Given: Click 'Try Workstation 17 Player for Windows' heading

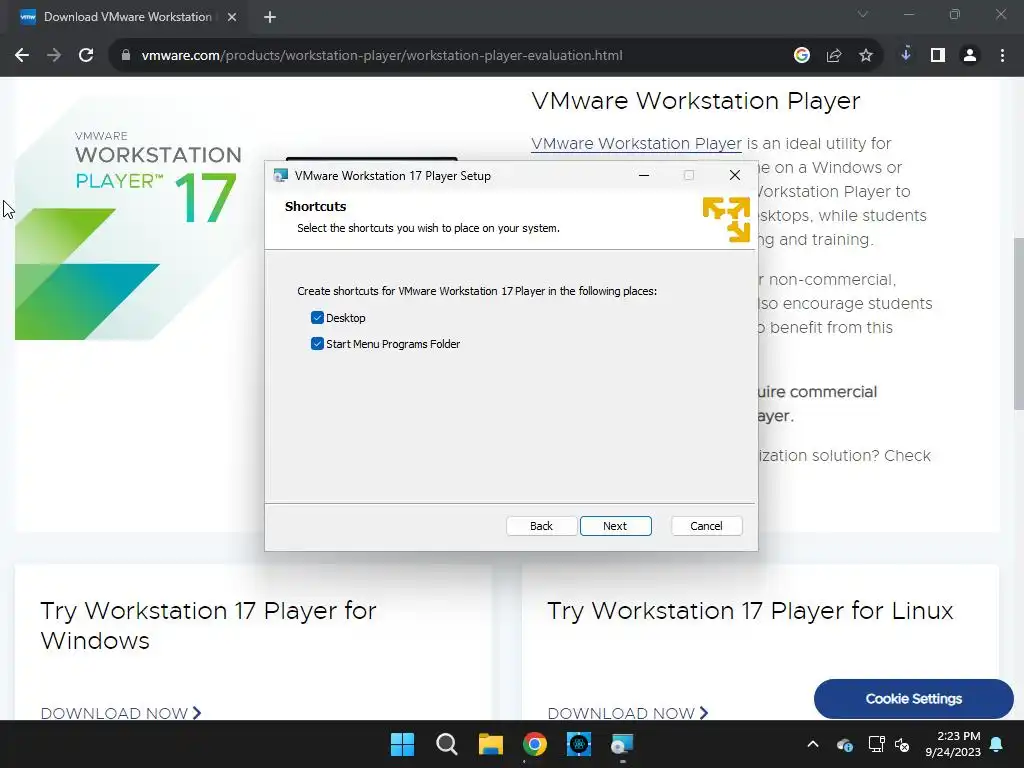Looking at the screenshot, I should tap(208, 626).
